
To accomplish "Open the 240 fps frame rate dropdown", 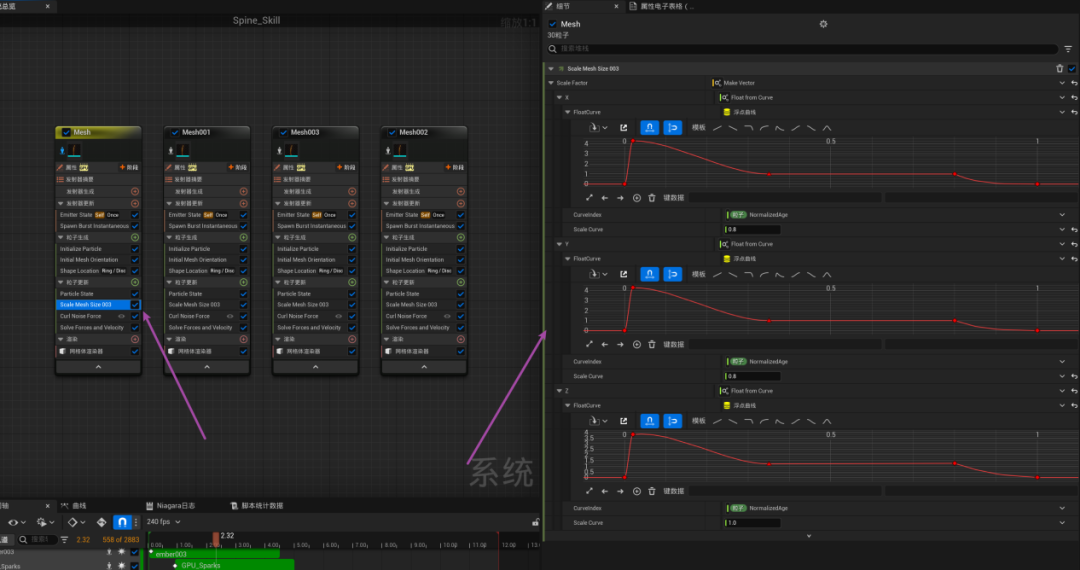I will pyautogui.click(x=163, y=522).
